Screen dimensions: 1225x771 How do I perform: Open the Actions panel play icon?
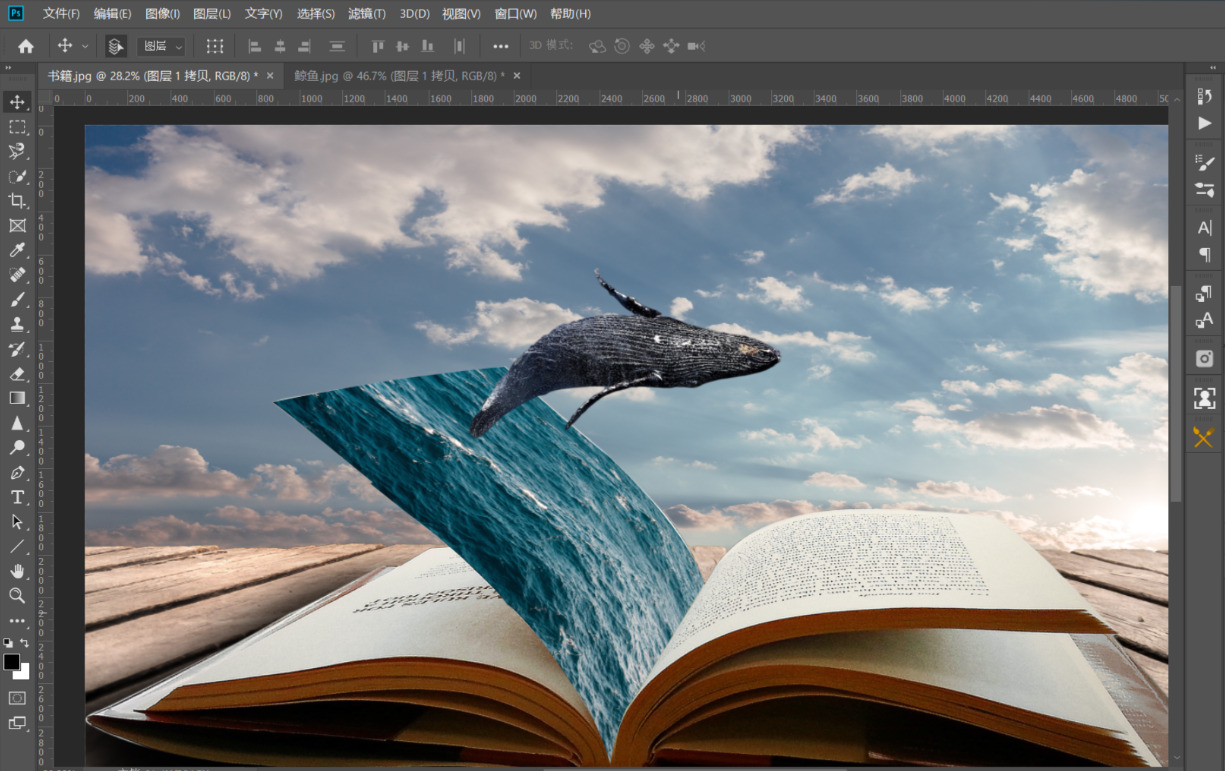coord(1204,123)
